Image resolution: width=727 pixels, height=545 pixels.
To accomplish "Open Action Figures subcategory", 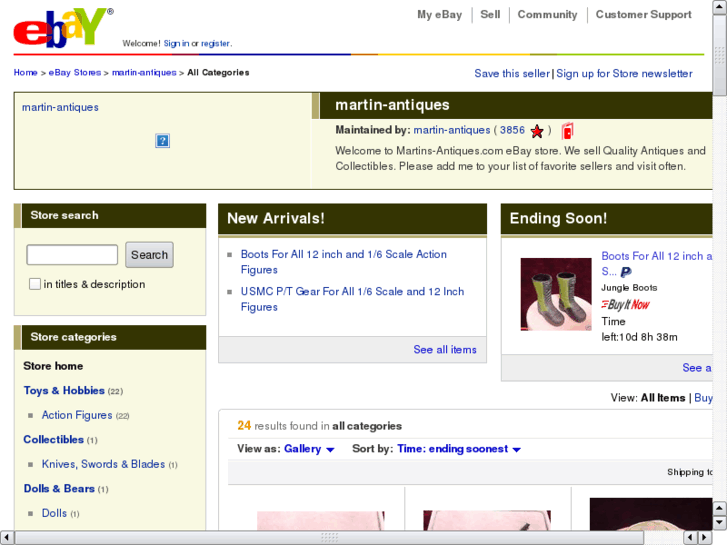I will pyautogui.click(x=77, y=415).
